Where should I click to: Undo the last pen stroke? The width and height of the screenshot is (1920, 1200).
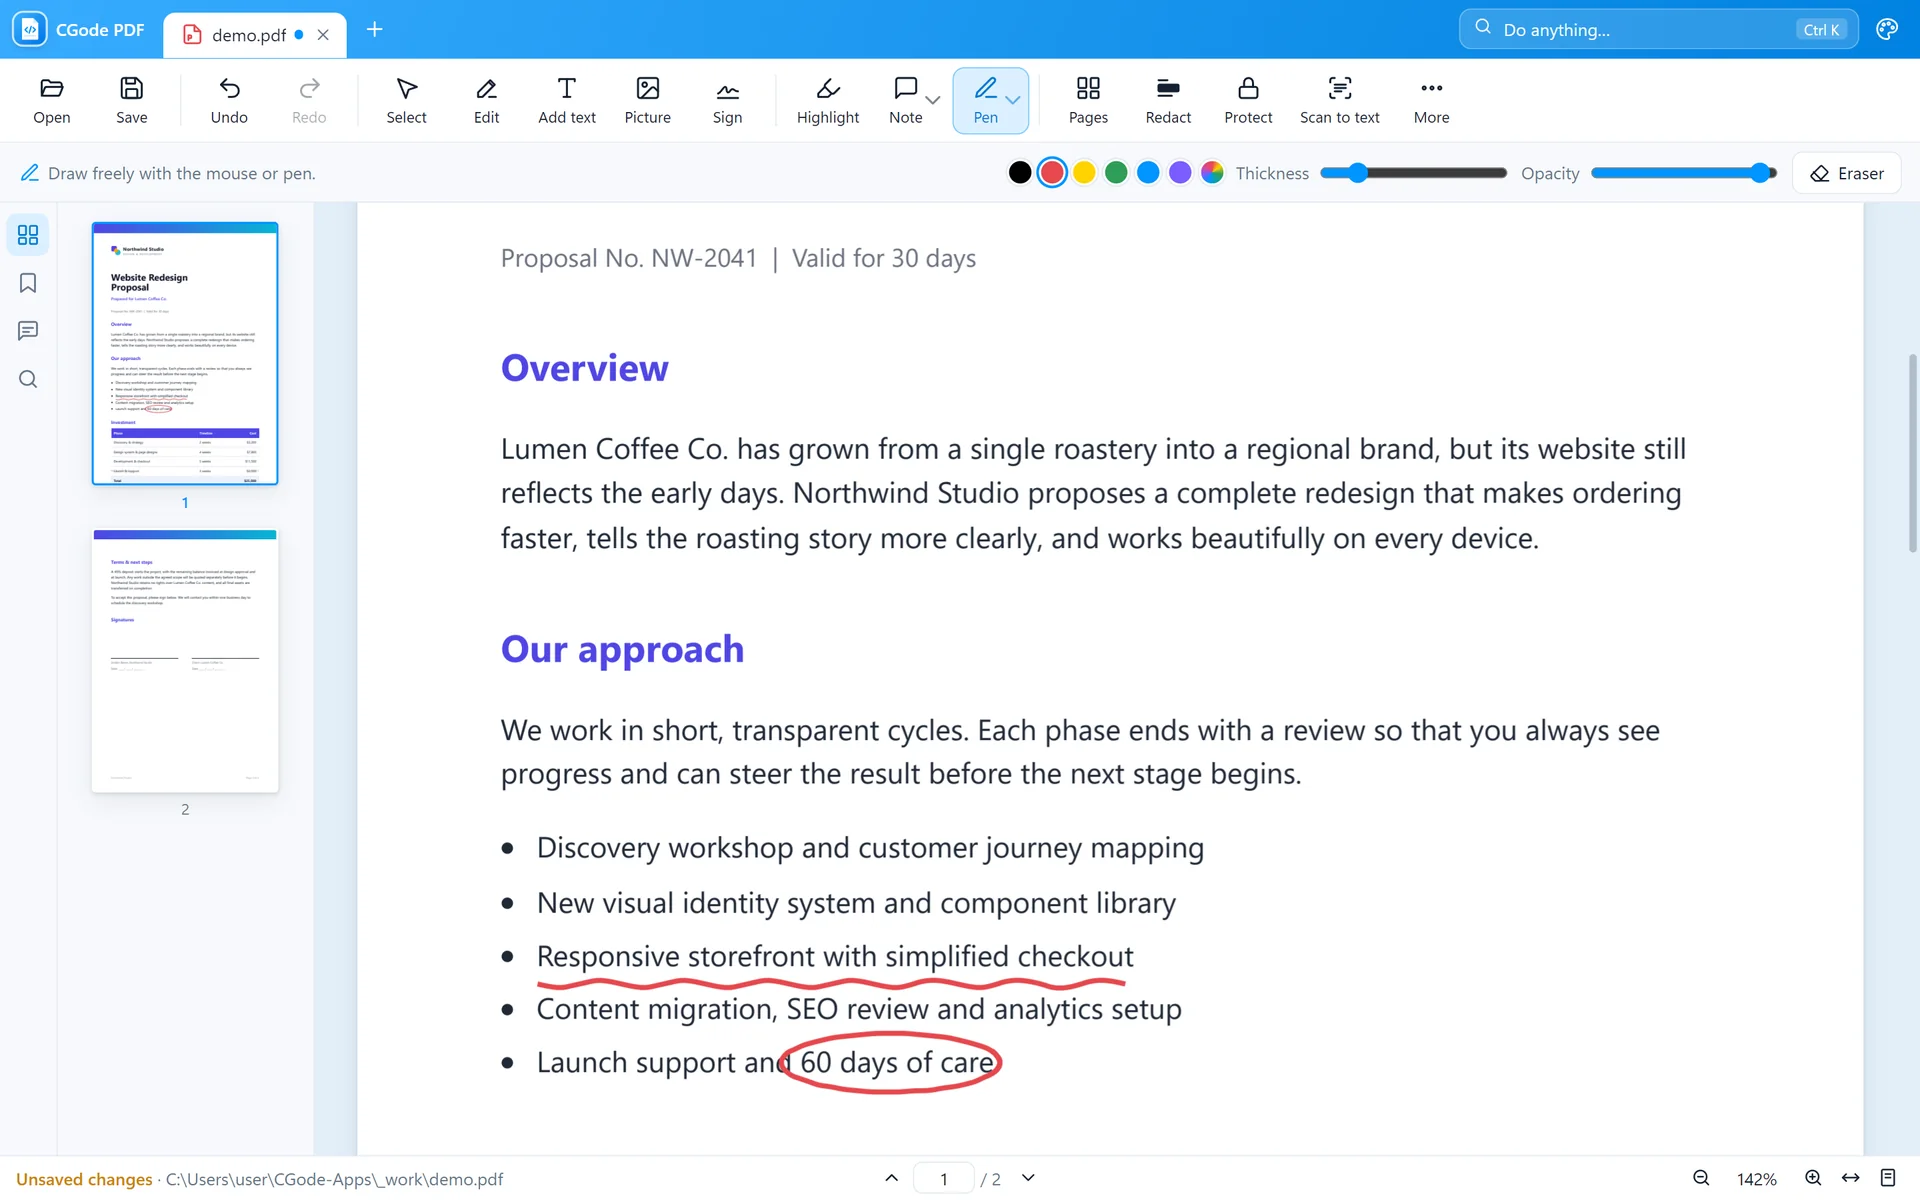pyautogui.click(x=229, y=100)
